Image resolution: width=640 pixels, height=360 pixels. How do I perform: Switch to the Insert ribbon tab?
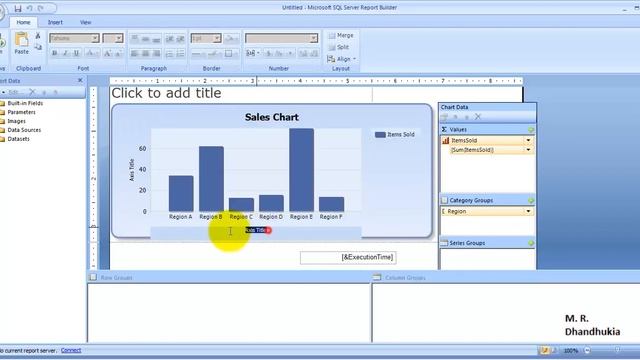(55, 22)
